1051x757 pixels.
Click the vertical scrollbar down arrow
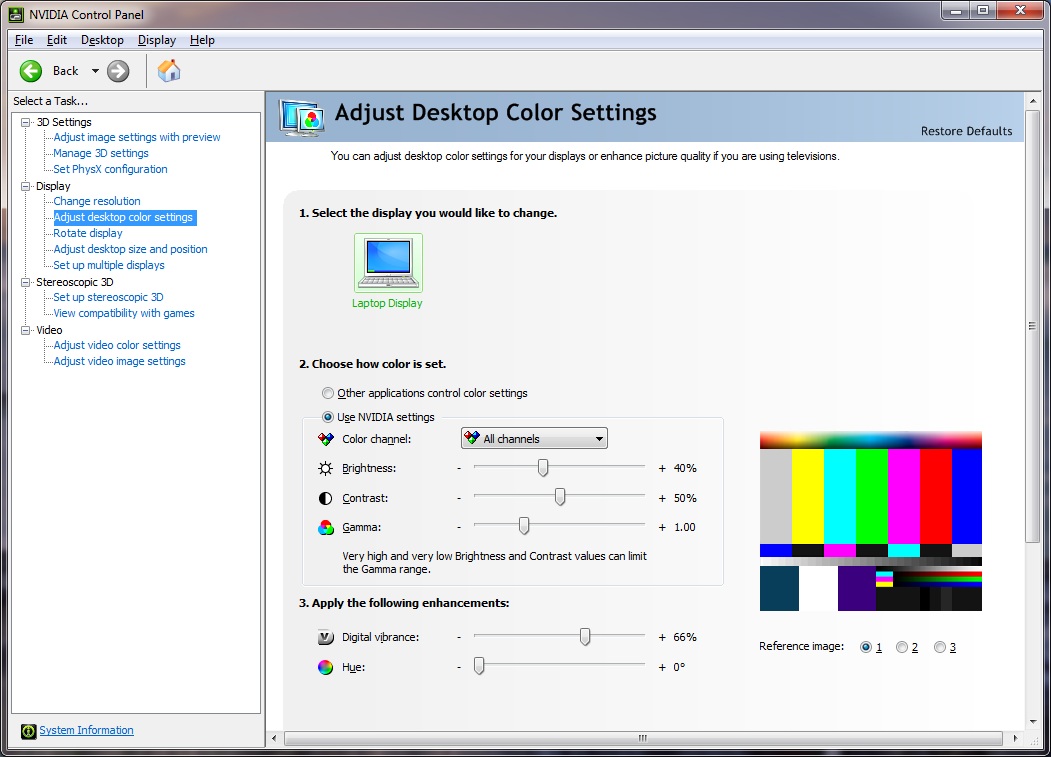pos(1033,722)
